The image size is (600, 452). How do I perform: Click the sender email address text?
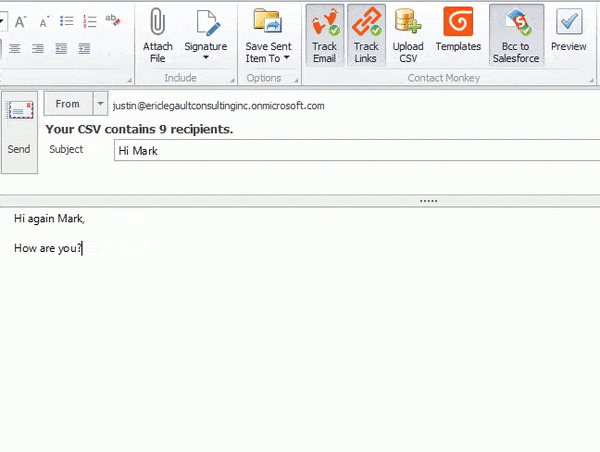point(218,106)
